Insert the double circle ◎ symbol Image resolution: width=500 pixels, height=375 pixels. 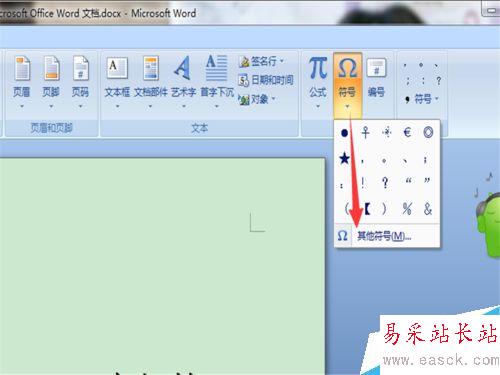coord(428,132)
